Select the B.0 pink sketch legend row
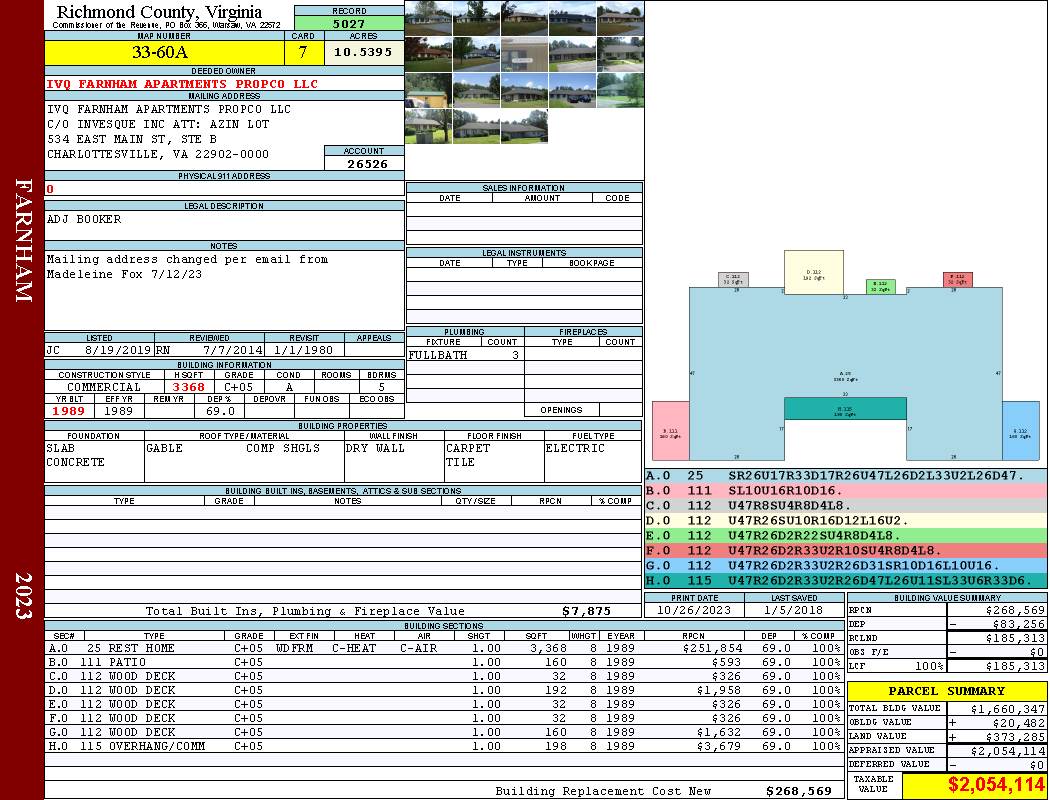1050x800 pixels. click(846, 491)
